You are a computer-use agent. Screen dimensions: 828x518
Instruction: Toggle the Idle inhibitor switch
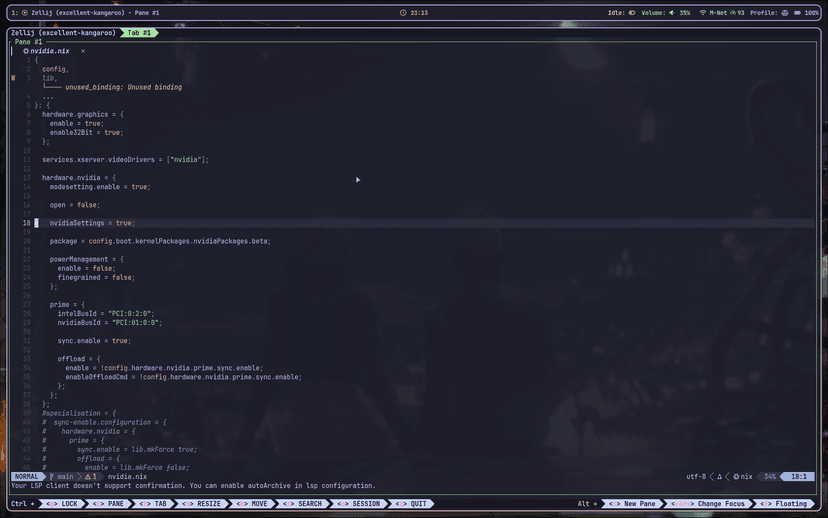coord(632,13)
